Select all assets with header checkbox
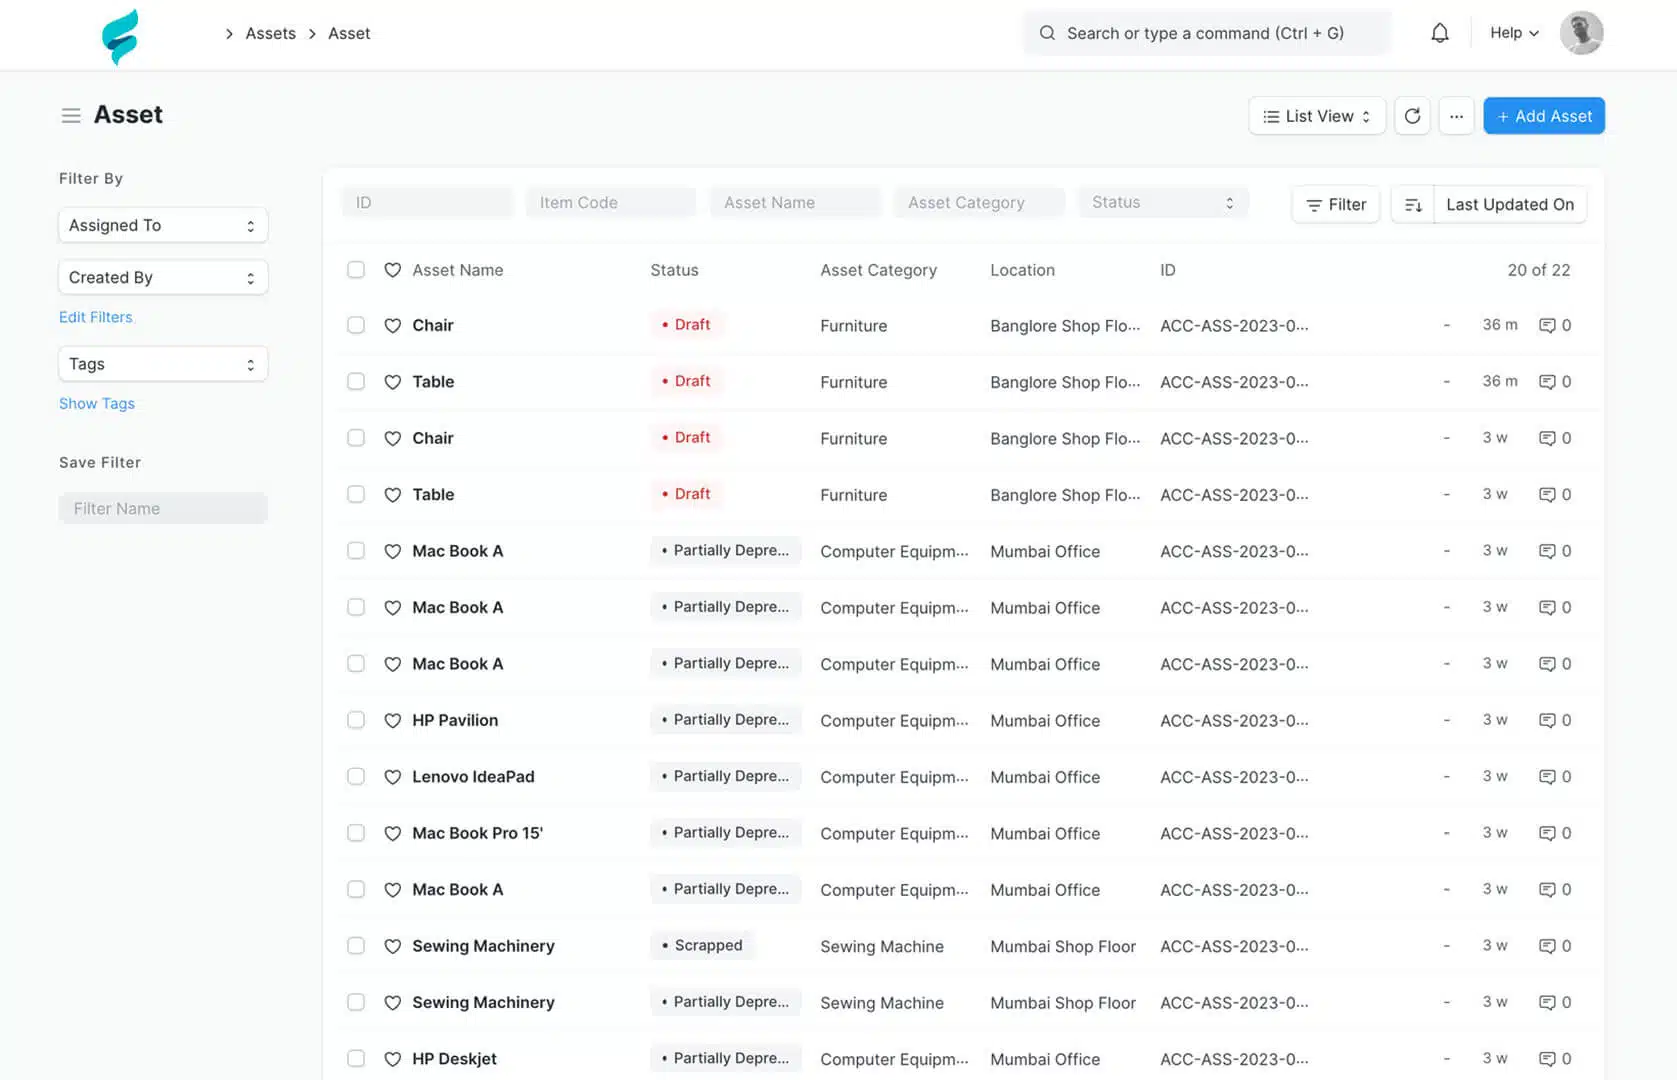 [356, 270]
